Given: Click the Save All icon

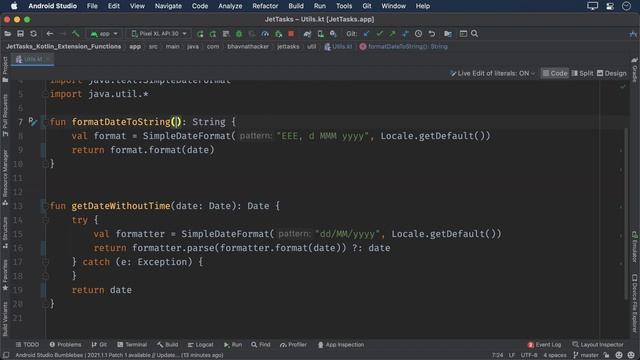Looking at the screenshot, I should click(x=20, y=34).
